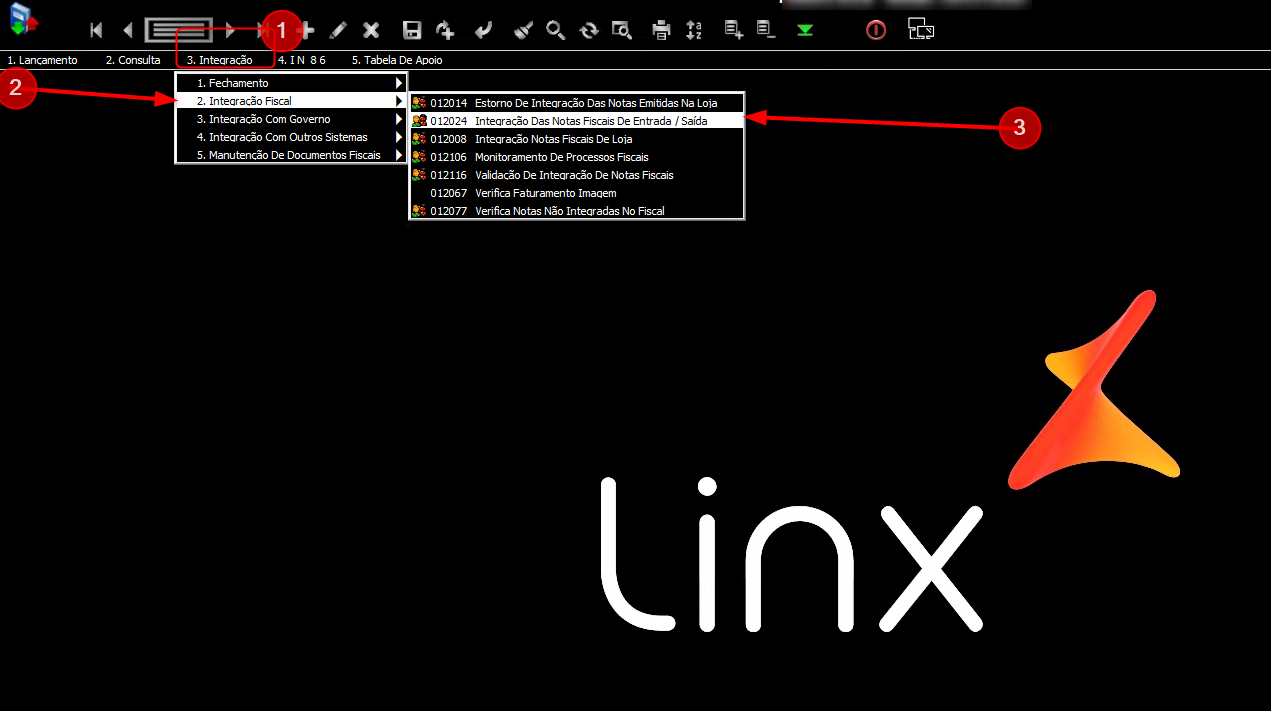Click the icon beside 012077 entry
The width and height of the screenshot is (1271, 711).
click(419, 210)
